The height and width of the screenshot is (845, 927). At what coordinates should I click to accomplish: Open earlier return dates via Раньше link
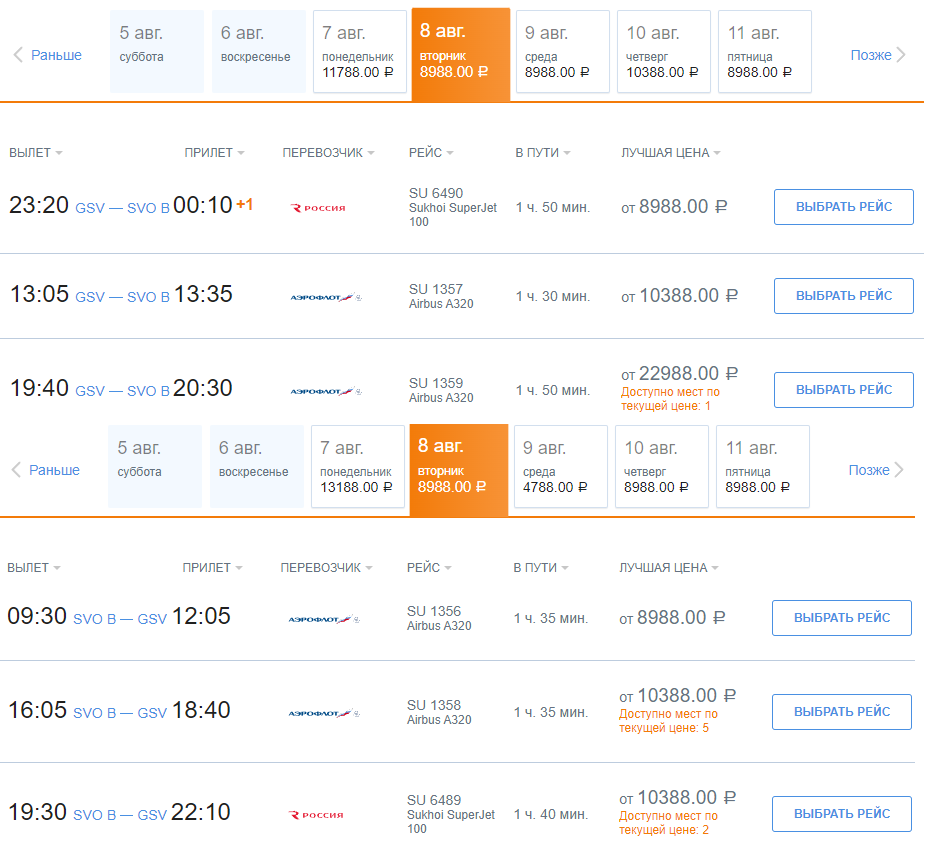coord(54,470)
